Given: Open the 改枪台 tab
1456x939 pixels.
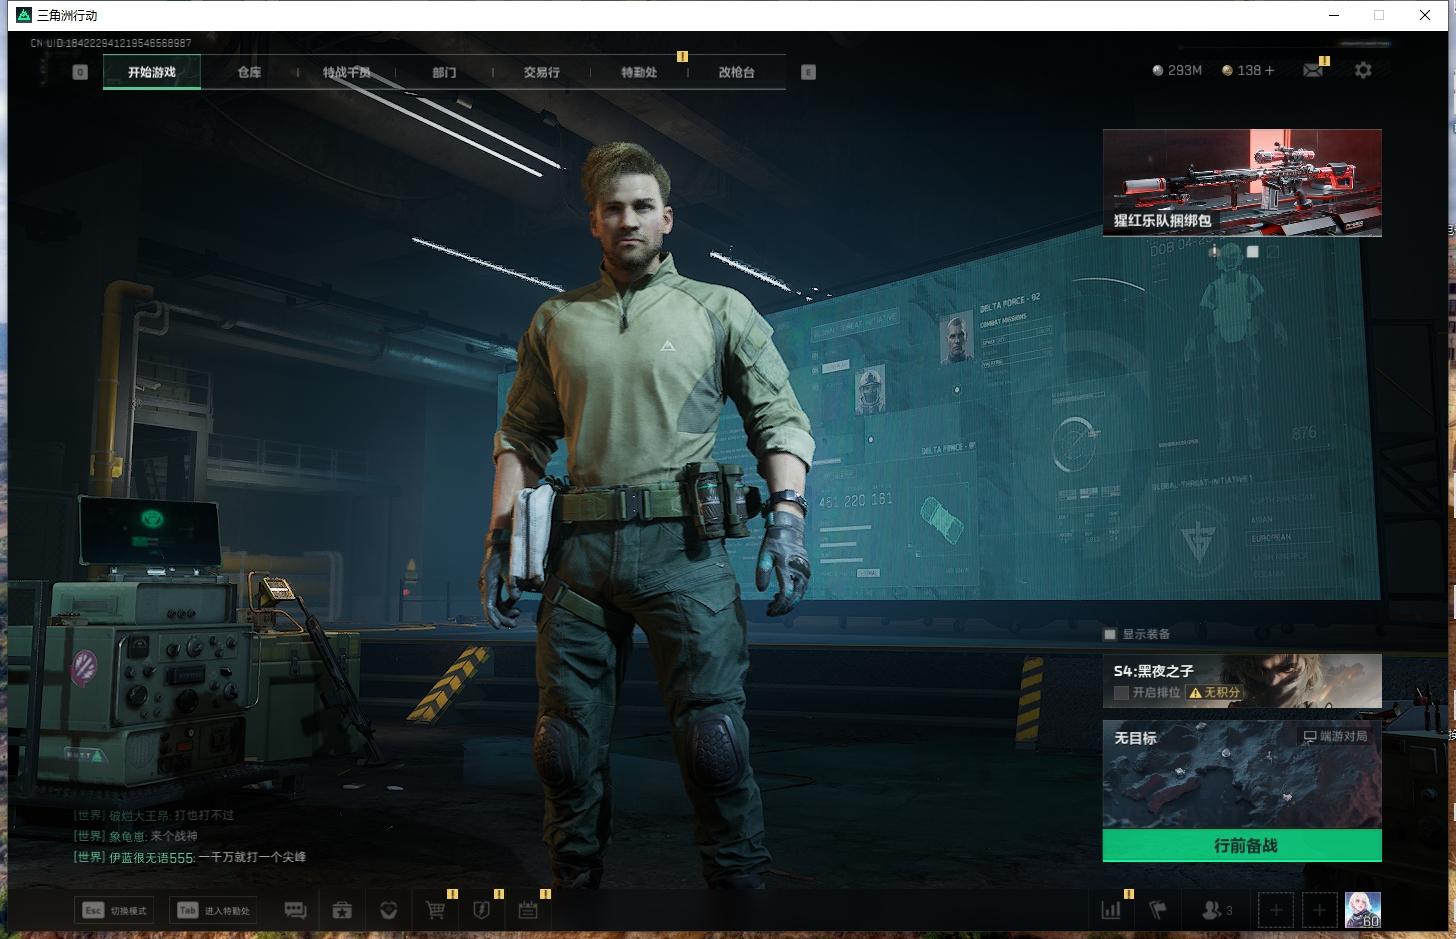Looking at the screenshot, I should point(736,72).
